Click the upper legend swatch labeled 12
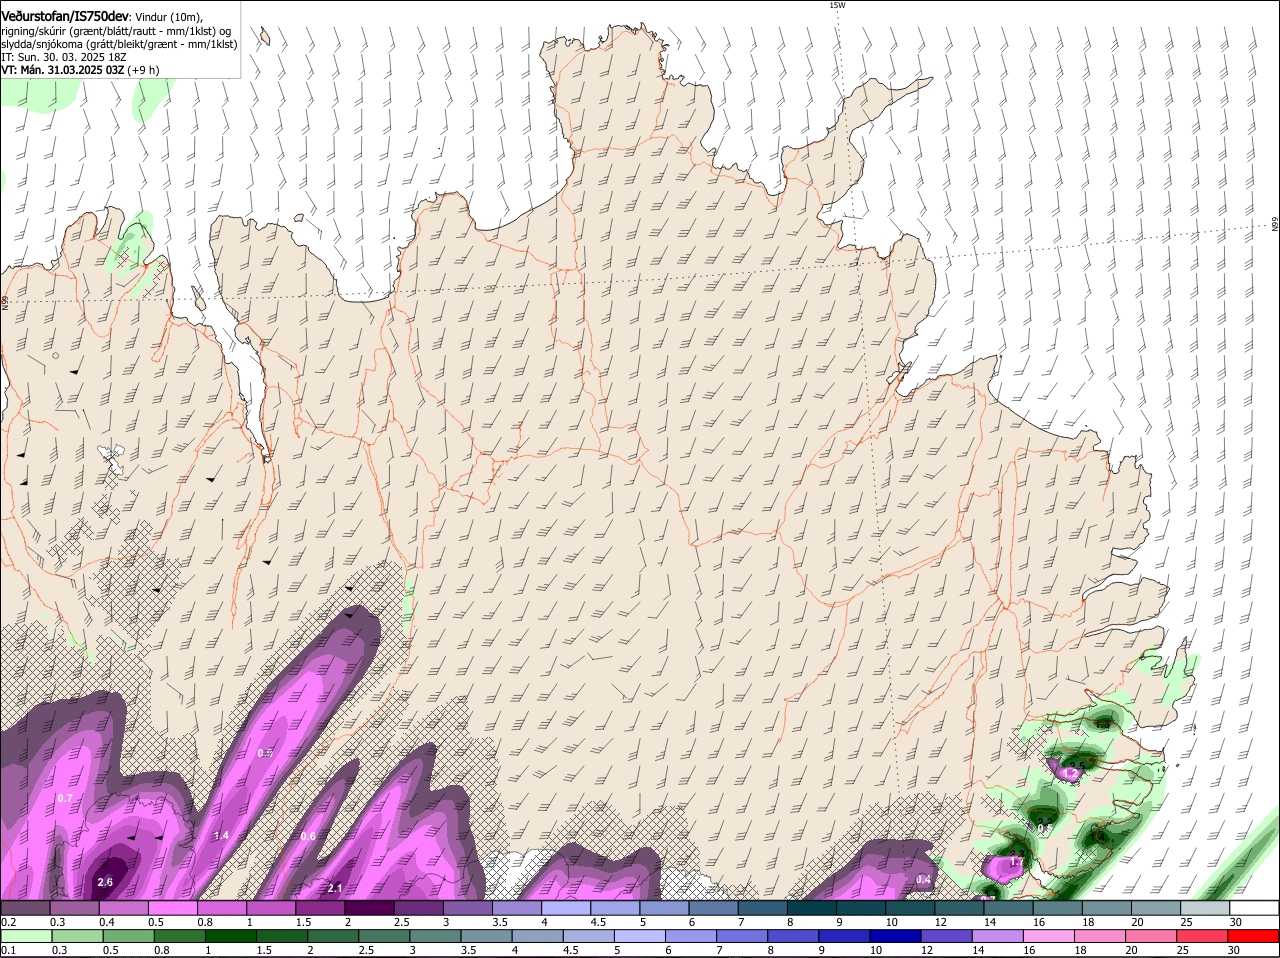The width and height of the screenshot is (1280, 958). pyautogui.click(x=958, y=907)
